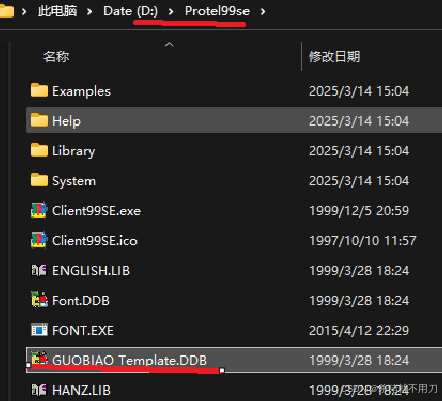
Task: Expand the chevron after Date (D:) breadcrumb
Action: click(x=171, y=12)
